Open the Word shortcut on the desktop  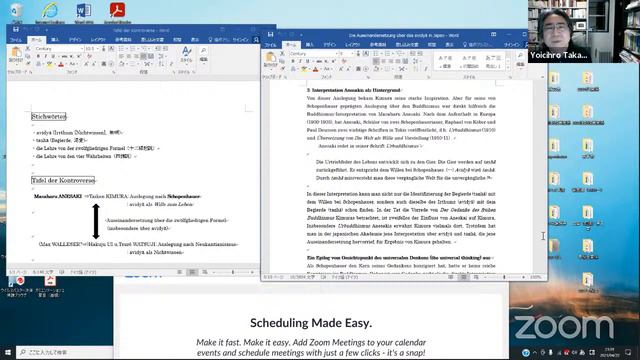84,12
